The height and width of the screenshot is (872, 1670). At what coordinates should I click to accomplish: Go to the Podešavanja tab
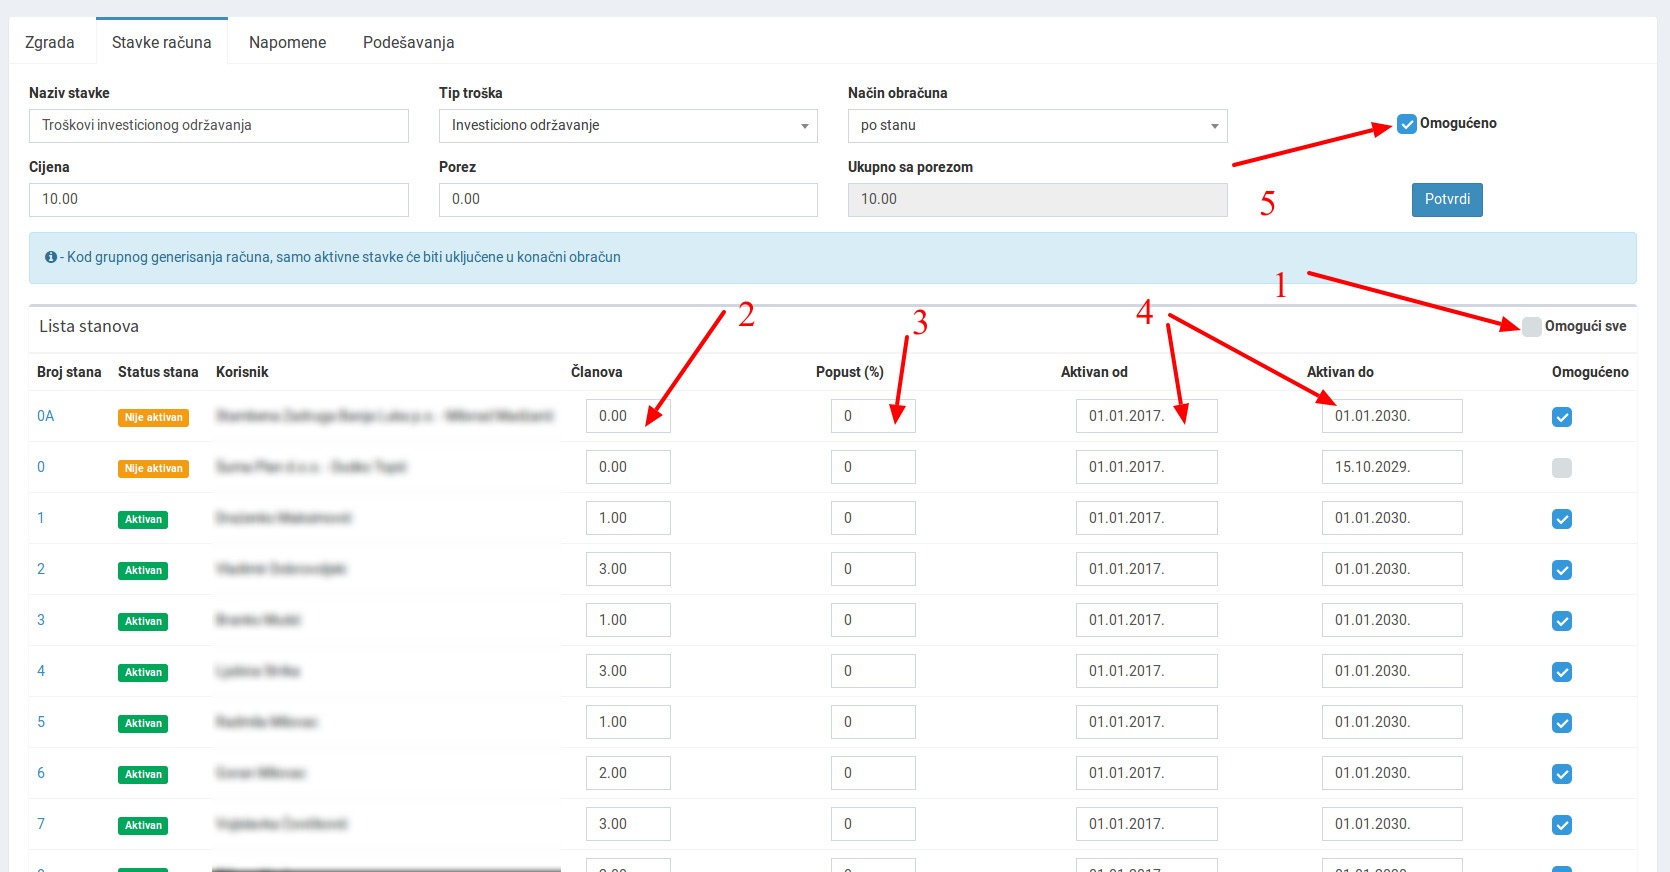click(408, 42)
